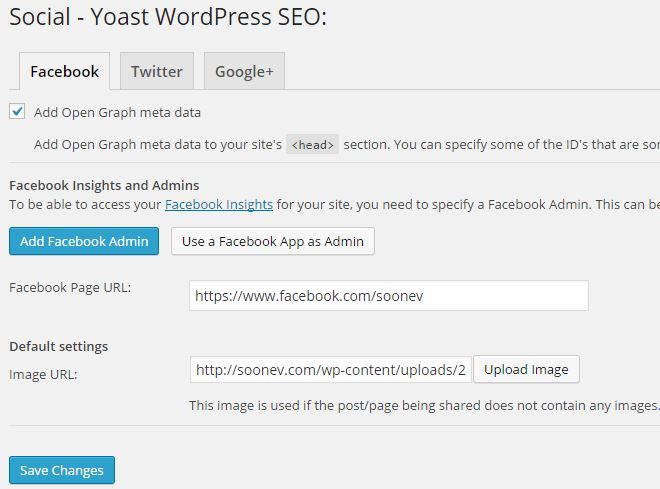Open the Facebook Insights link
The width and height of the screenshot is (660, 489).
click(219, 205)
